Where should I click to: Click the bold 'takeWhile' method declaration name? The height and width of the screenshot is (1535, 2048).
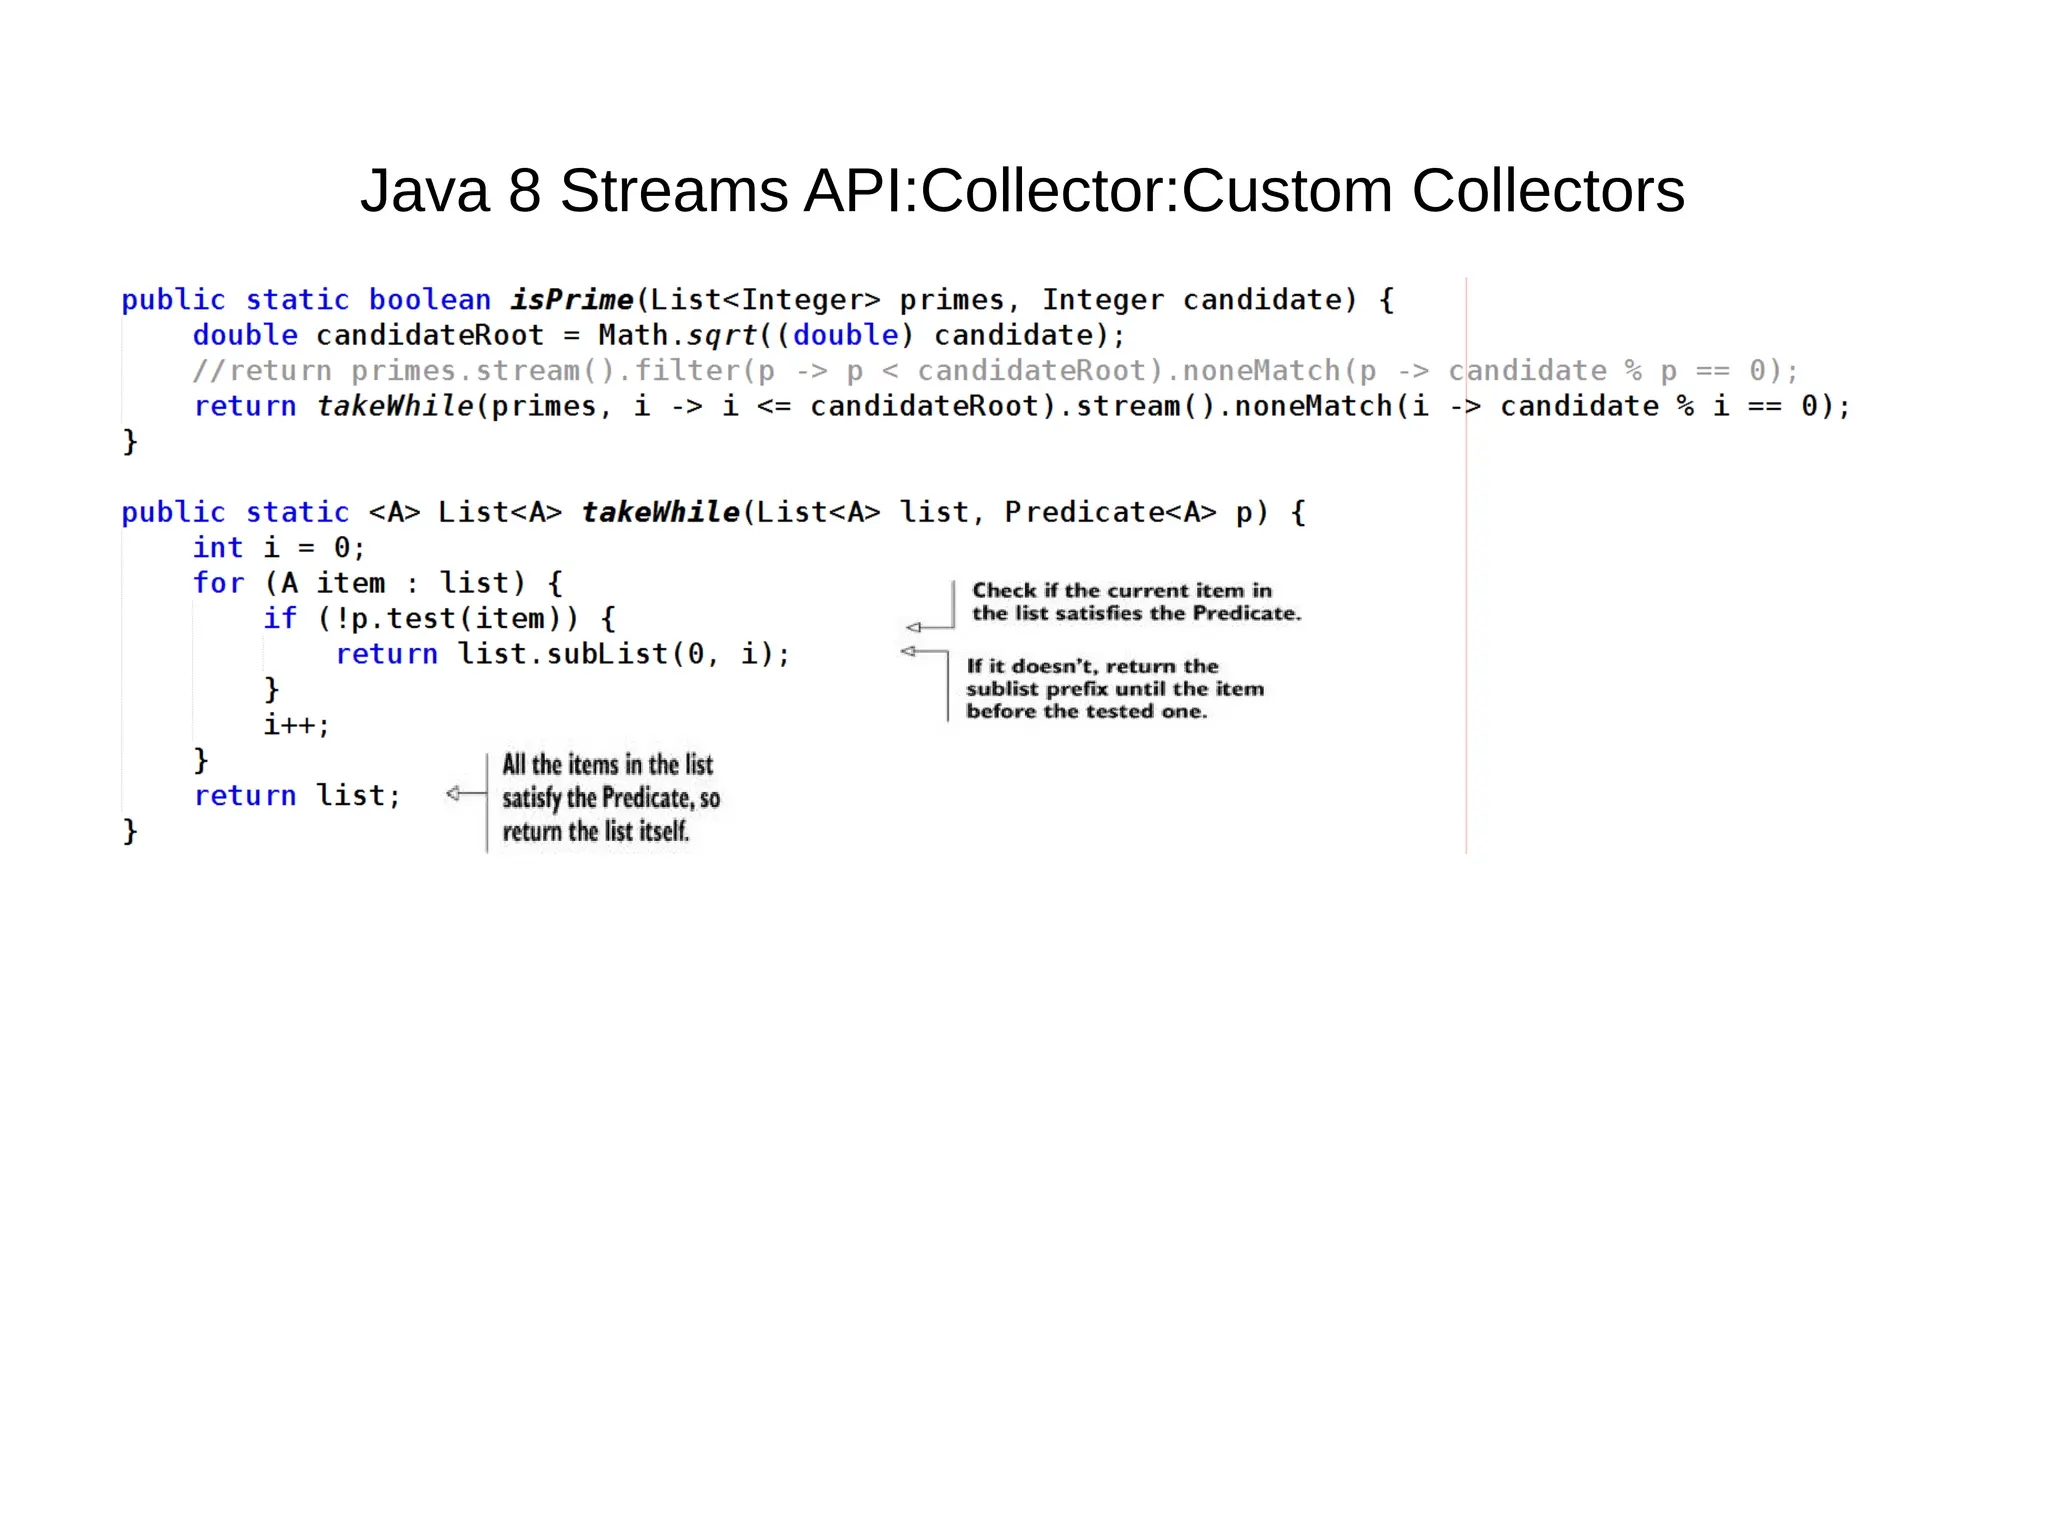[x=660, y=512]
